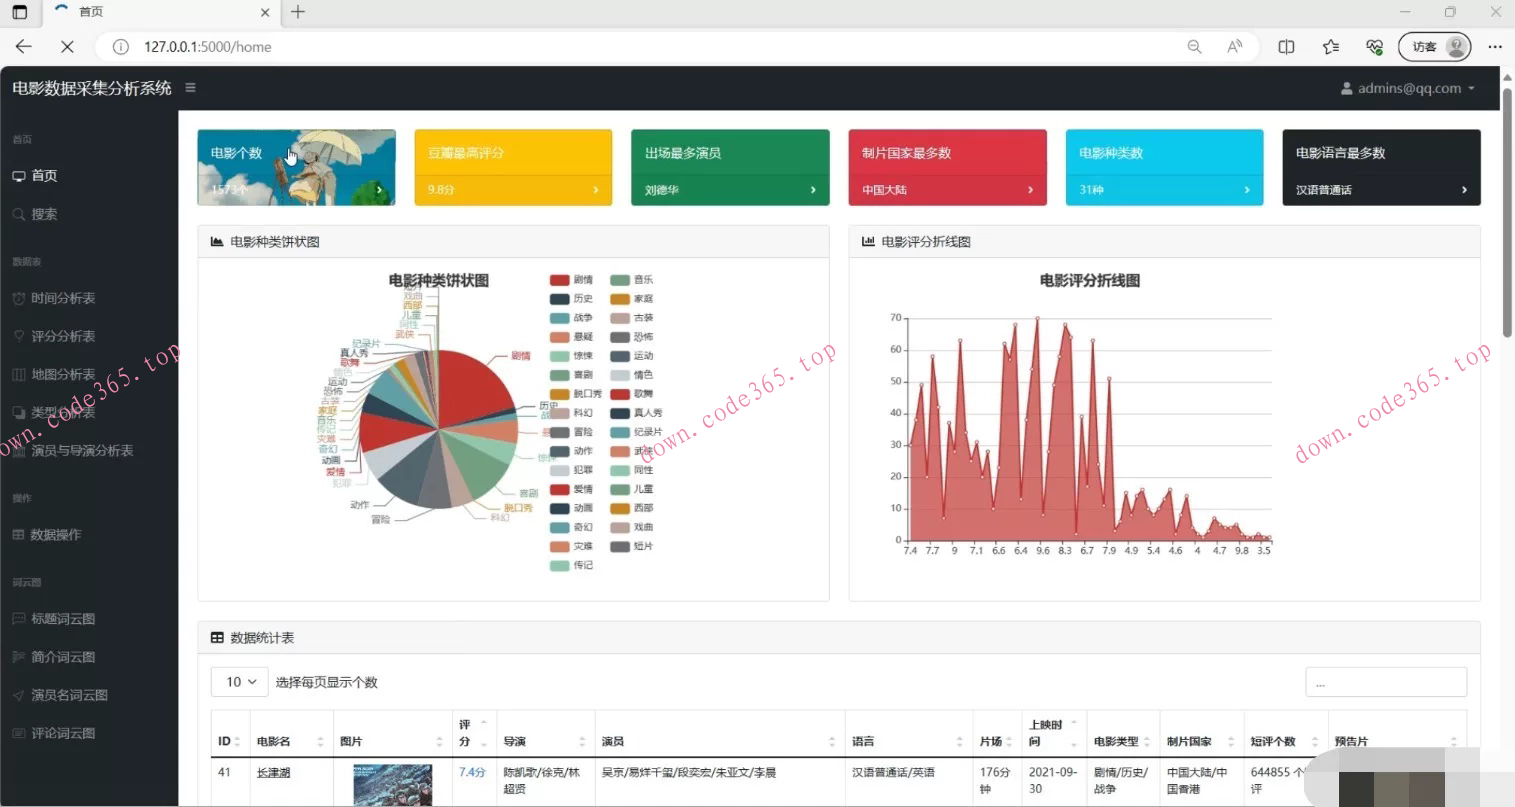Expand the admins@qq.com user dropdown
The width and height of the screenshot is (1515, 807).
click(1407, 89)
